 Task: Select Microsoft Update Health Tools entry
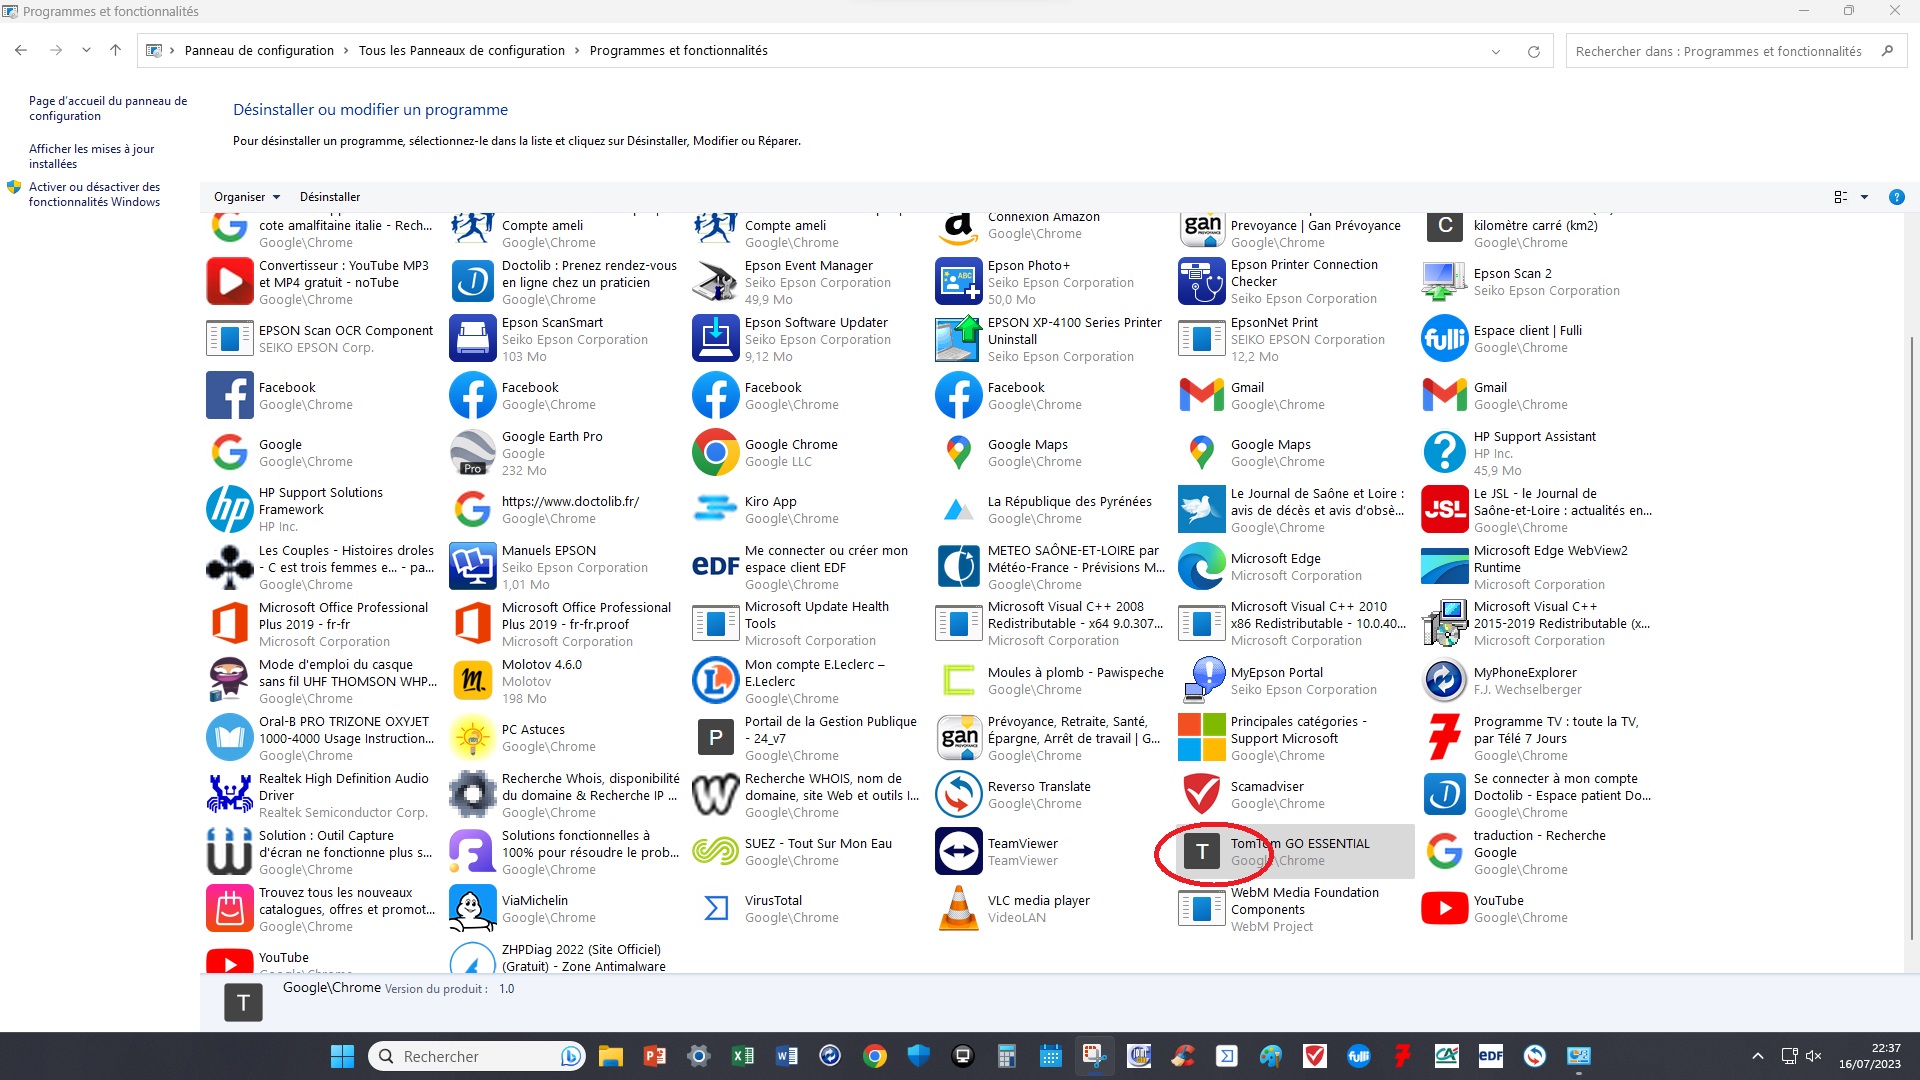tap(809, 624)
